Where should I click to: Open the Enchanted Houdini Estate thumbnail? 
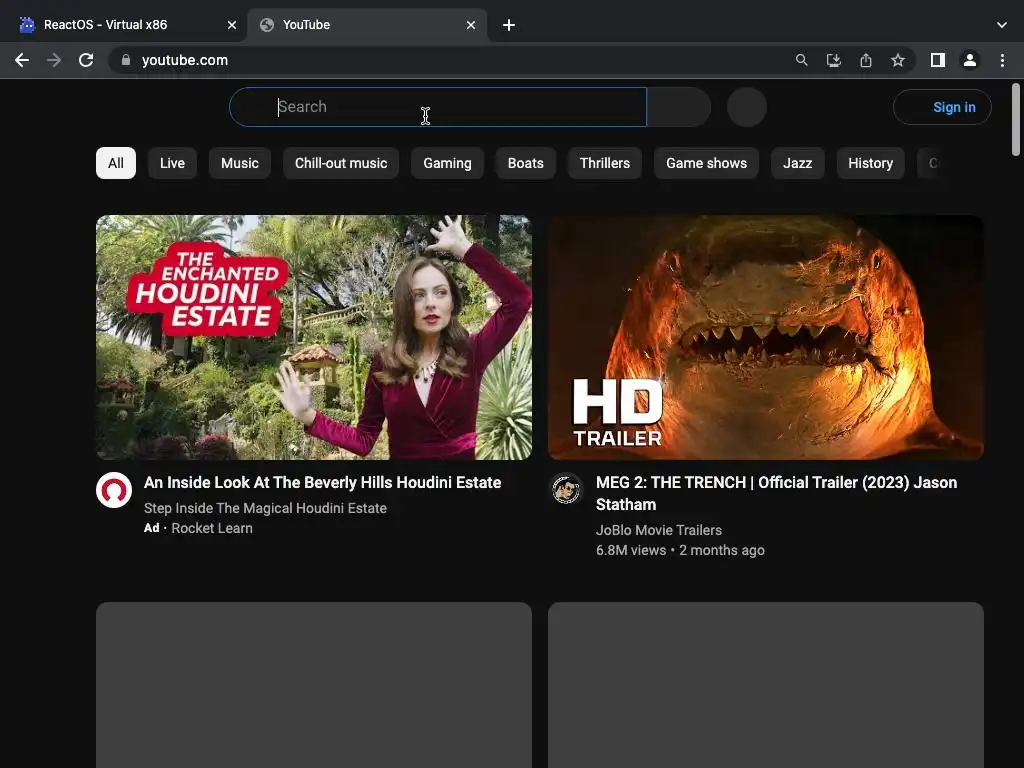[314, 338]
